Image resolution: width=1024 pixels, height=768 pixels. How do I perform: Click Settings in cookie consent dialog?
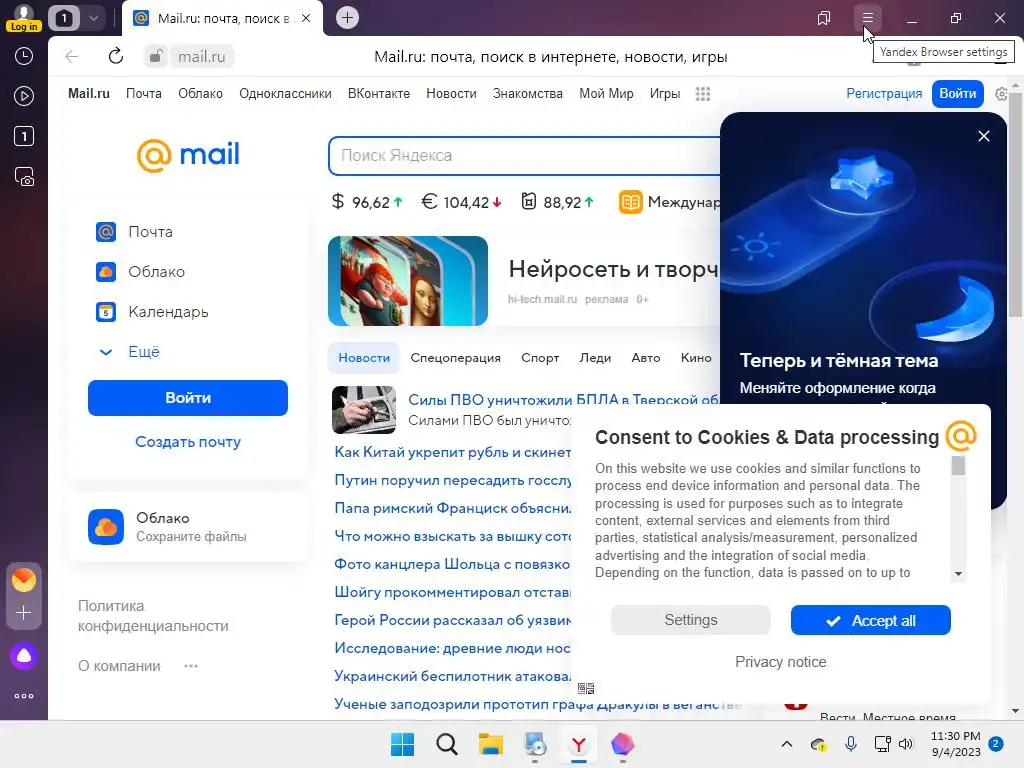tap(691, 620)
